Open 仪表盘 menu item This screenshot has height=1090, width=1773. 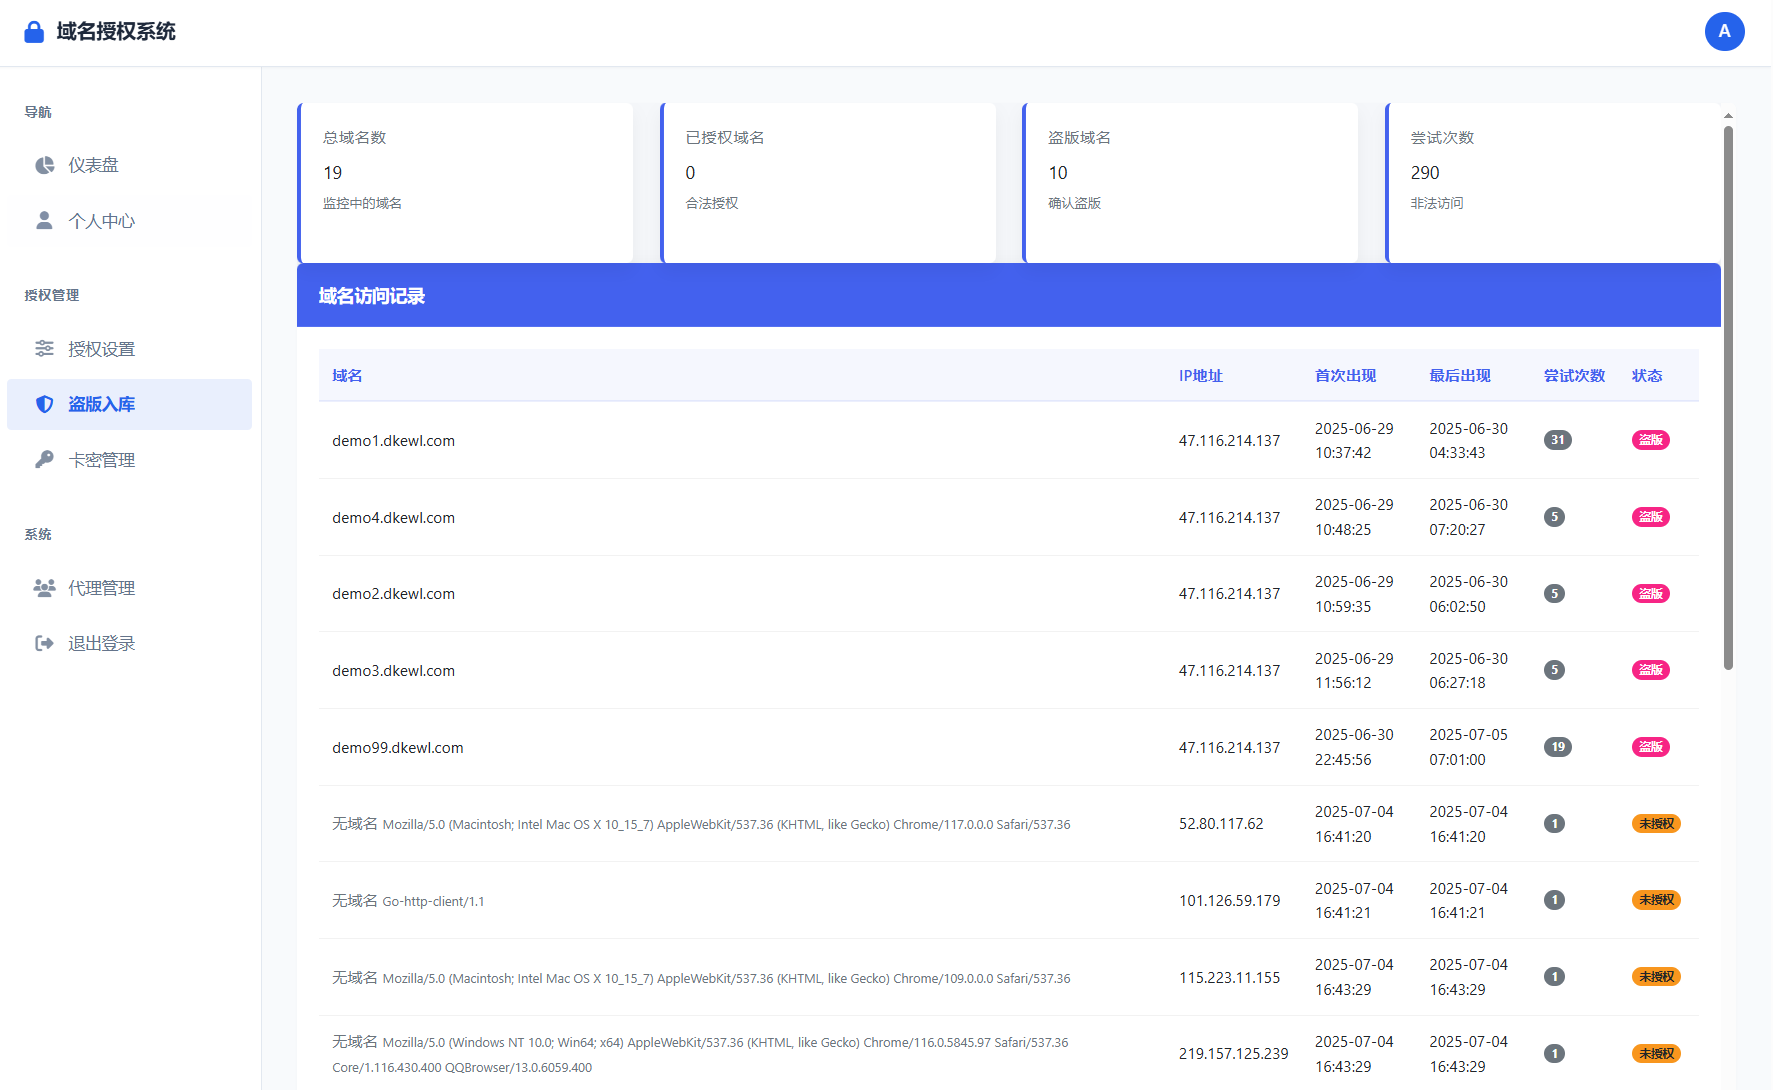(93, 165)
